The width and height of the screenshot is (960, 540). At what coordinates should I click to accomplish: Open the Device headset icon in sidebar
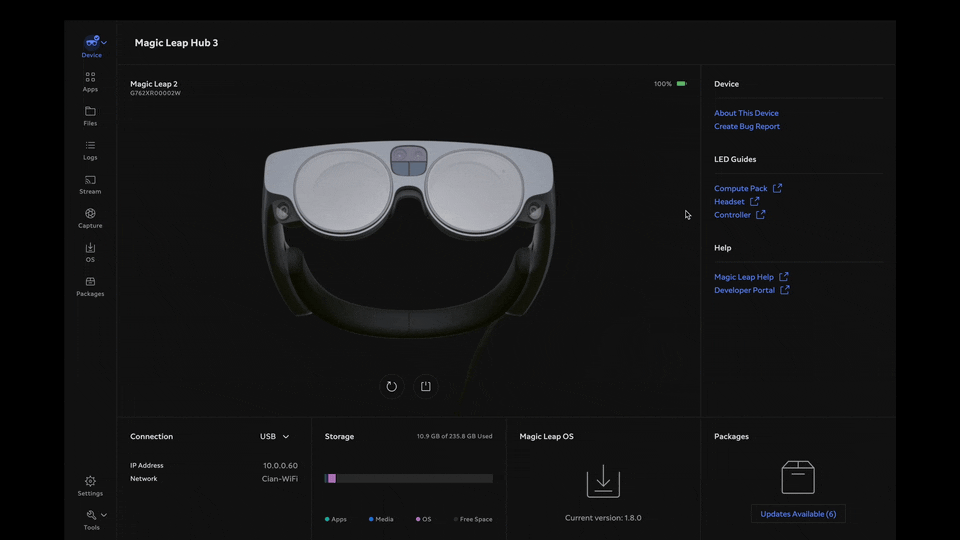point(92,42)
